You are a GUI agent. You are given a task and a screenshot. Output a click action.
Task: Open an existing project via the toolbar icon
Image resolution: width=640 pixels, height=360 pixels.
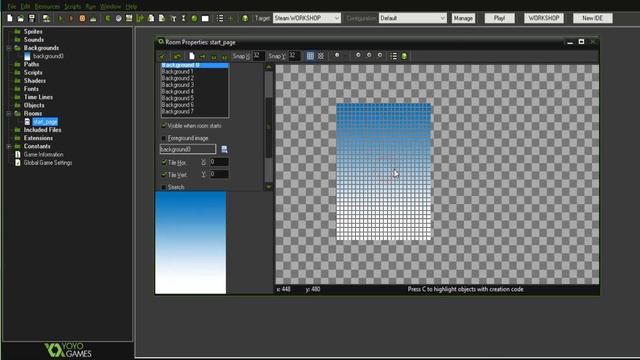click(20, 18)
